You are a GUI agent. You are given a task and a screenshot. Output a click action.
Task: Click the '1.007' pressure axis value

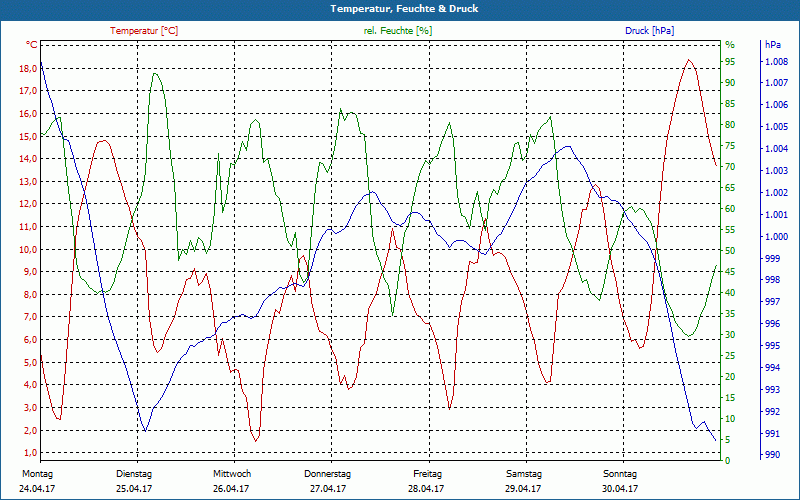(x=777, y=83)
